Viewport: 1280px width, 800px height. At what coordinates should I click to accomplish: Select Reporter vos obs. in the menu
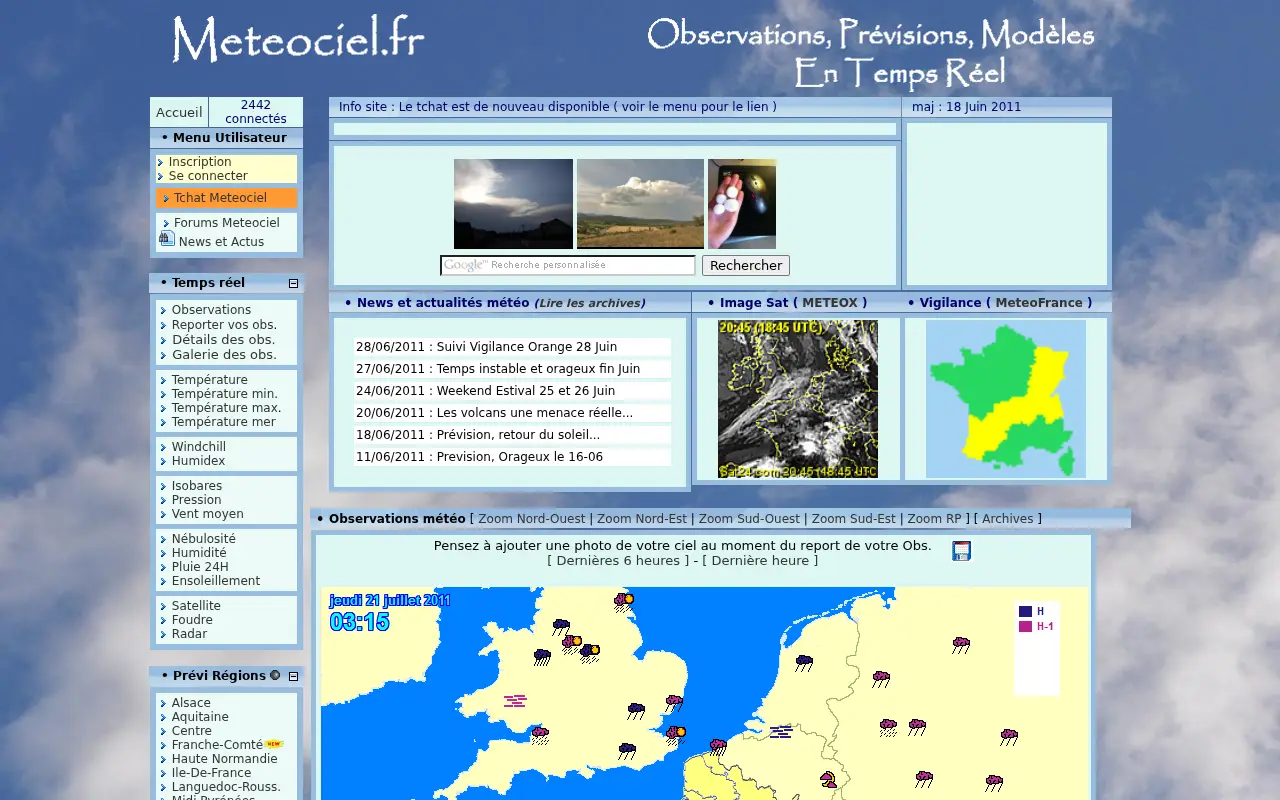(x=224, y=325)
